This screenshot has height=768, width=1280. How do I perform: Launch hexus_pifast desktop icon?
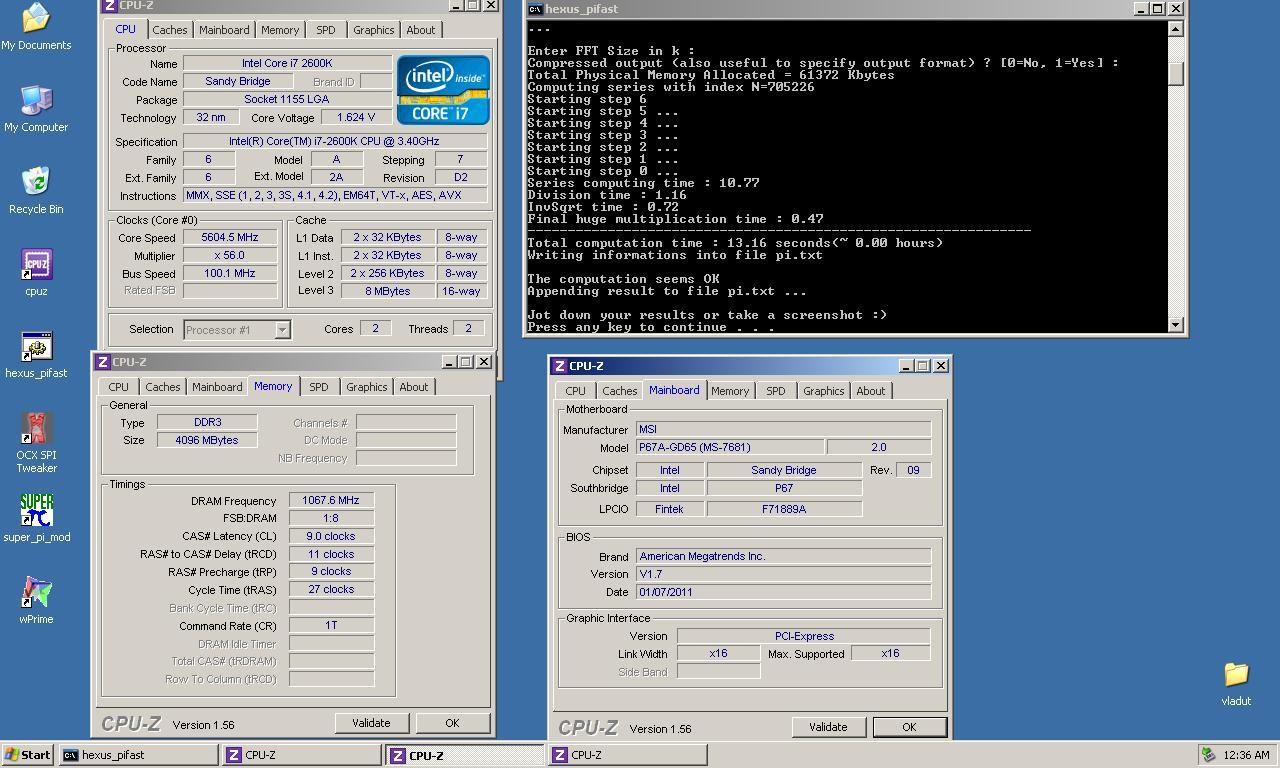click(x=36, y=355)
